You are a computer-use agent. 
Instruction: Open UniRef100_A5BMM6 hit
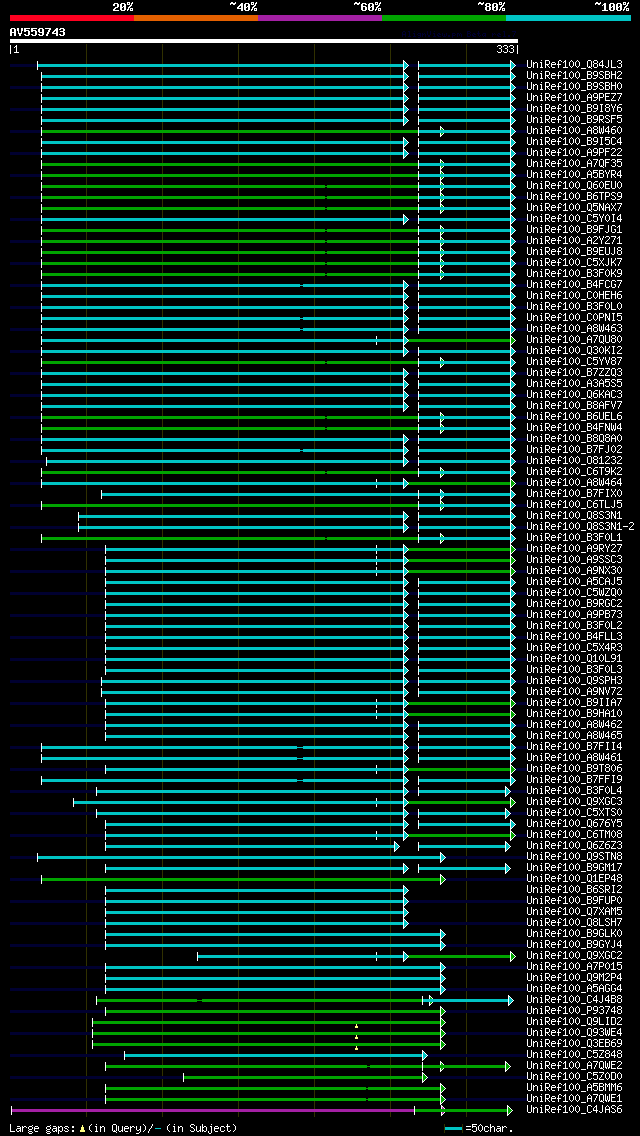(x=574, y=1087)
